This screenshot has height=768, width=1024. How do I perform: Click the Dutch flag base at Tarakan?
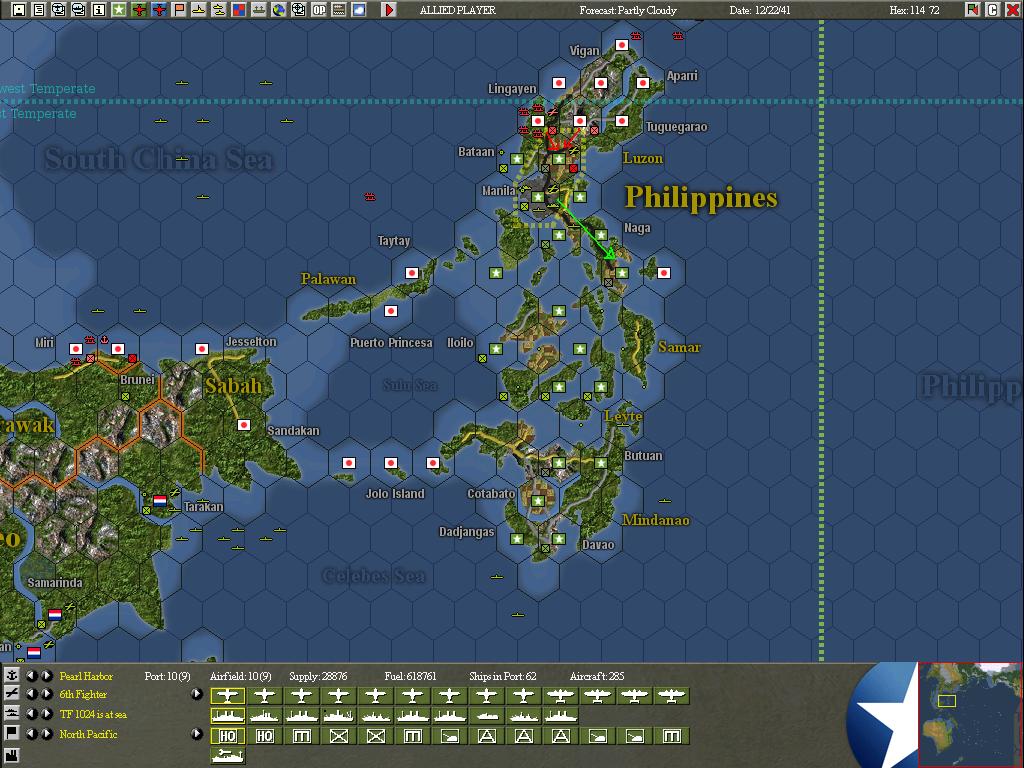pos(160,501)
